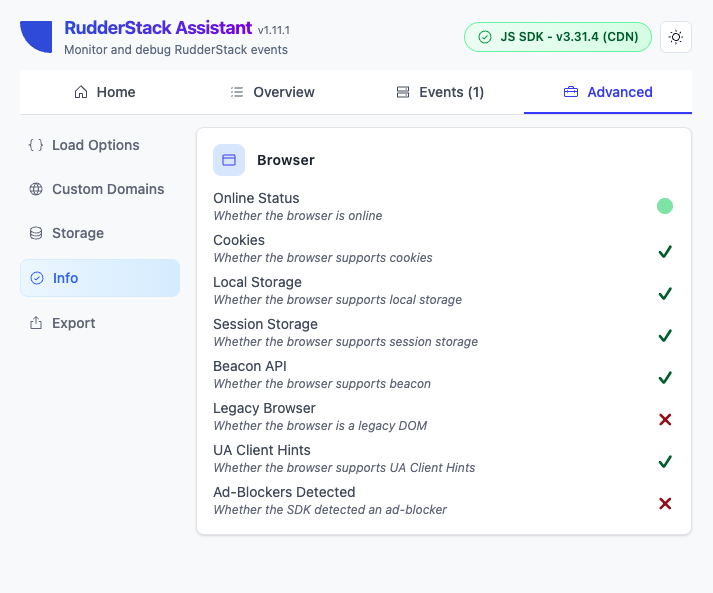This screenshot has width=713, height=593.
Task: Click the JS SDK v3.31.4 (CDN) badge
Action: [558, 37]
